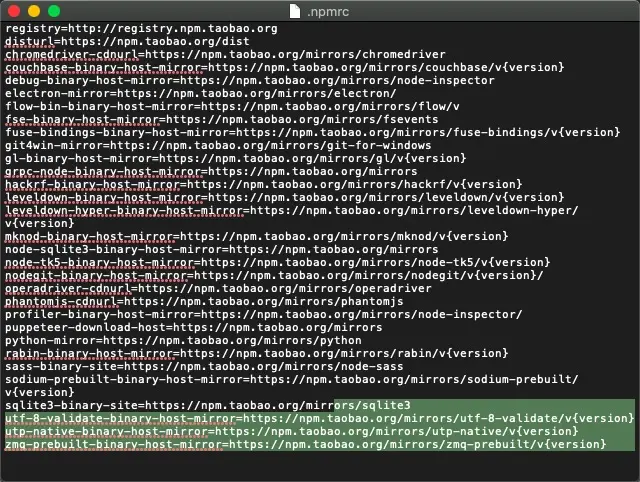Click the highlighted zmq-prebuilt-binary-host-mirror line
640x482 pixels.
[306, 444]
